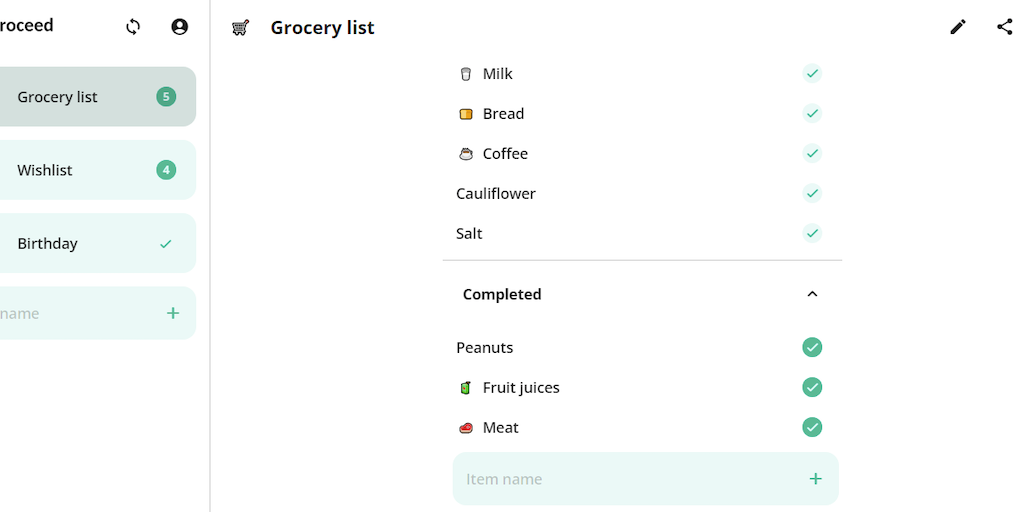
Task: Mark Bread as completed
Action: [812, 114]
